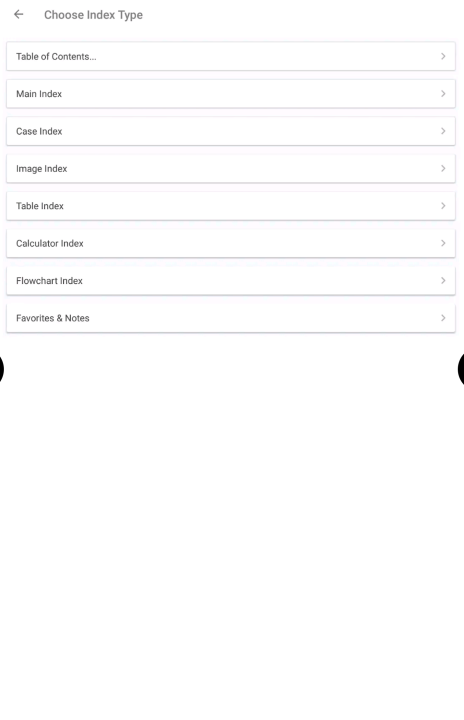Go back using the arrow icon

point(18,15)
